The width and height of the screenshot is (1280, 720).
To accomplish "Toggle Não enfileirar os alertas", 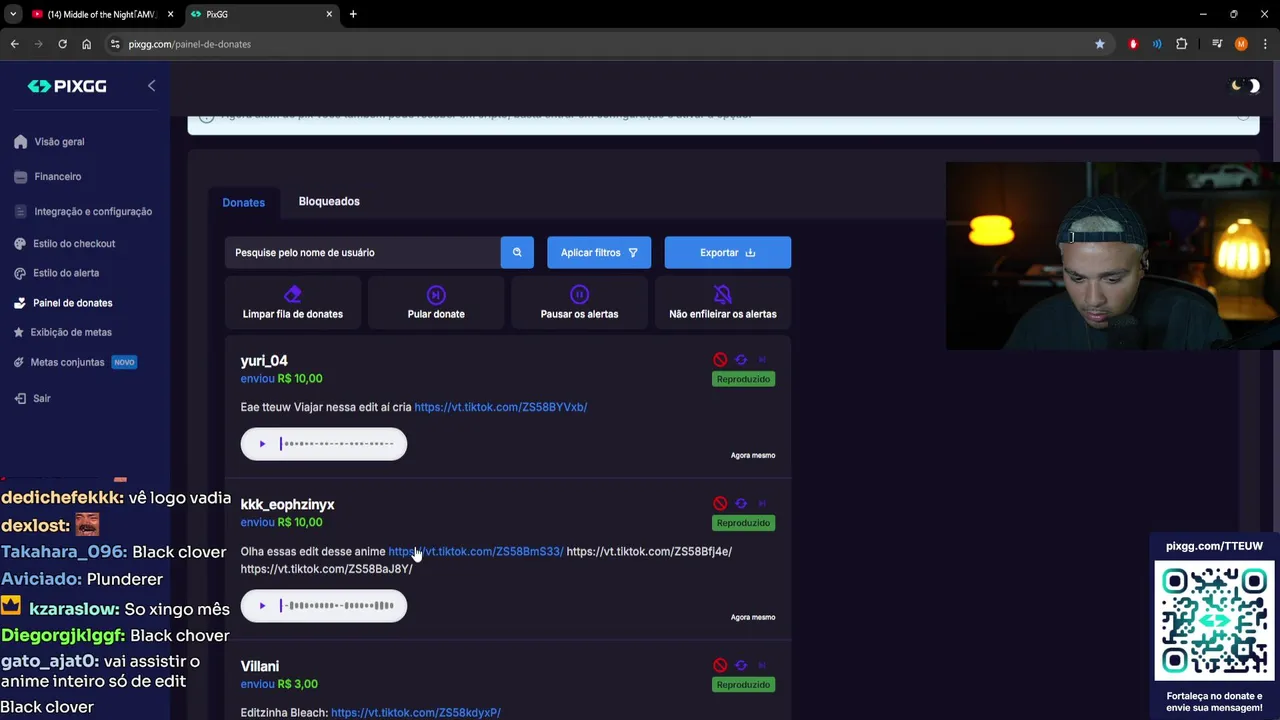I will click(722, 303).
